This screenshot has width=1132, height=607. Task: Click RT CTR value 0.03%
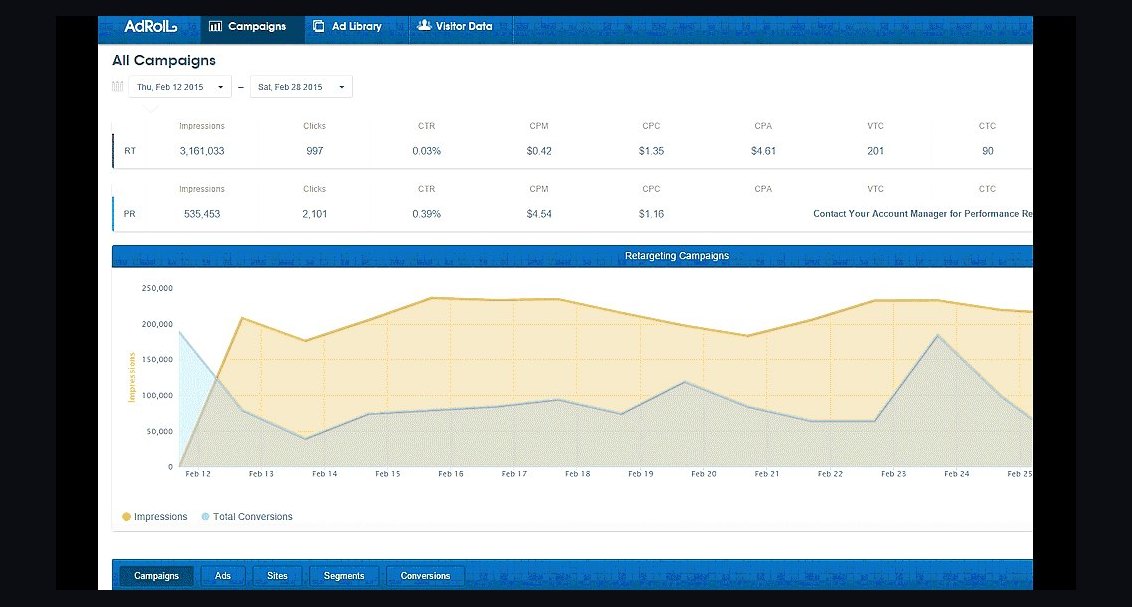coord(427,151)
